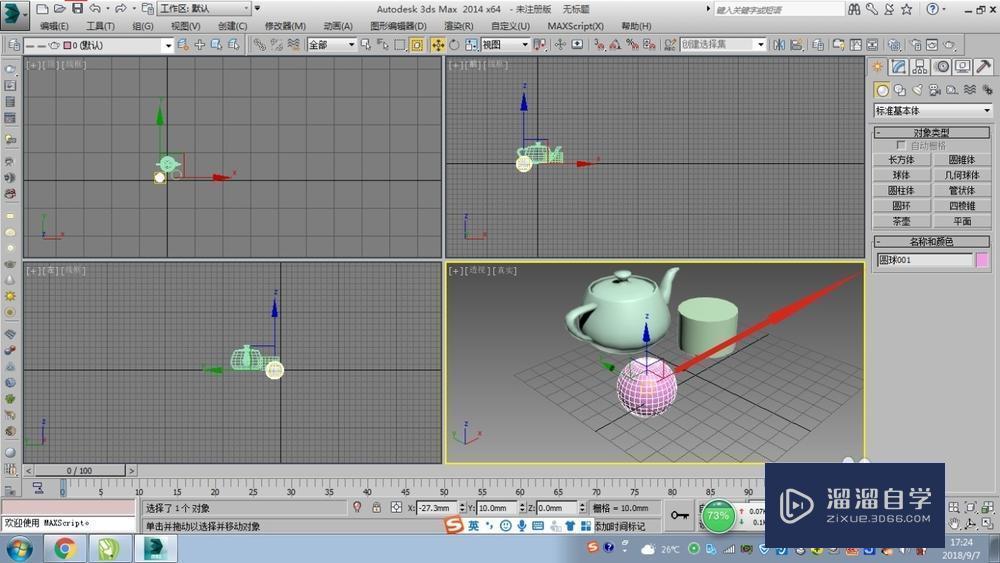Viewport: 1000px width, 563px height.
Task: Toggle the Window/Crossing selection icon
Action: pos(417,45)
